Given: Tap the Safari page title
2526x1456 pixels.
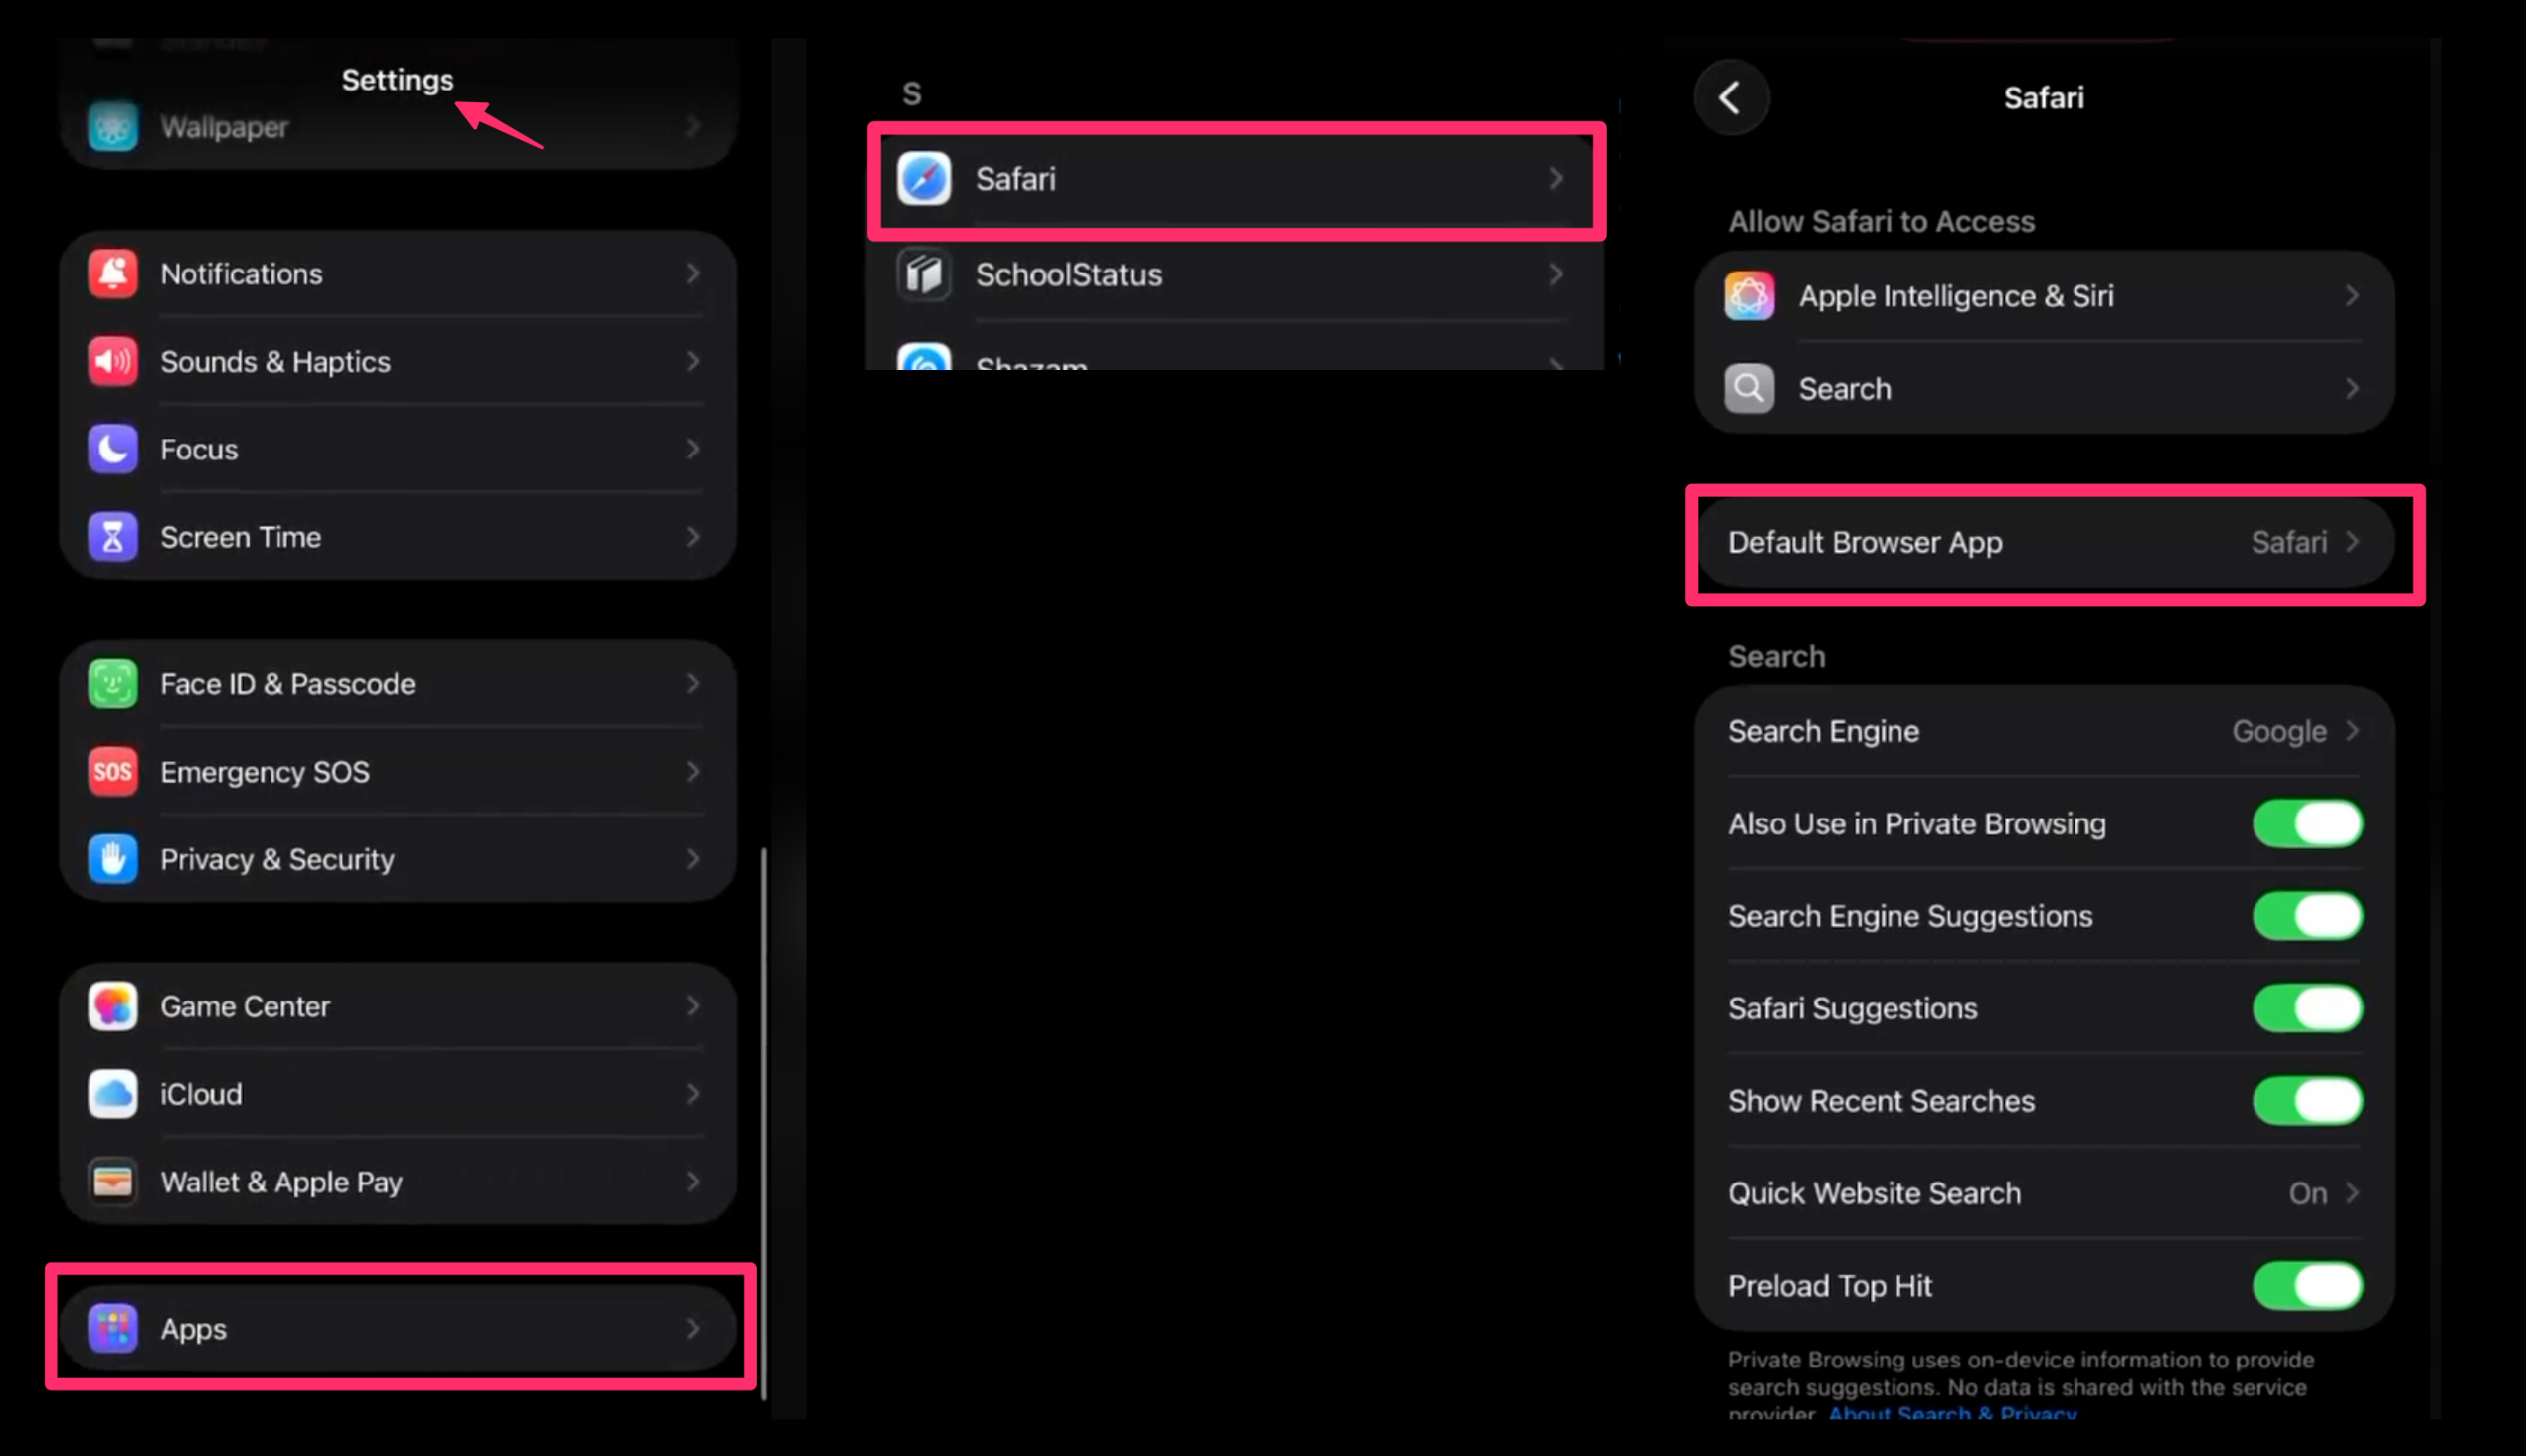Looking at the screenshot, I should [x=2044, y=97].
